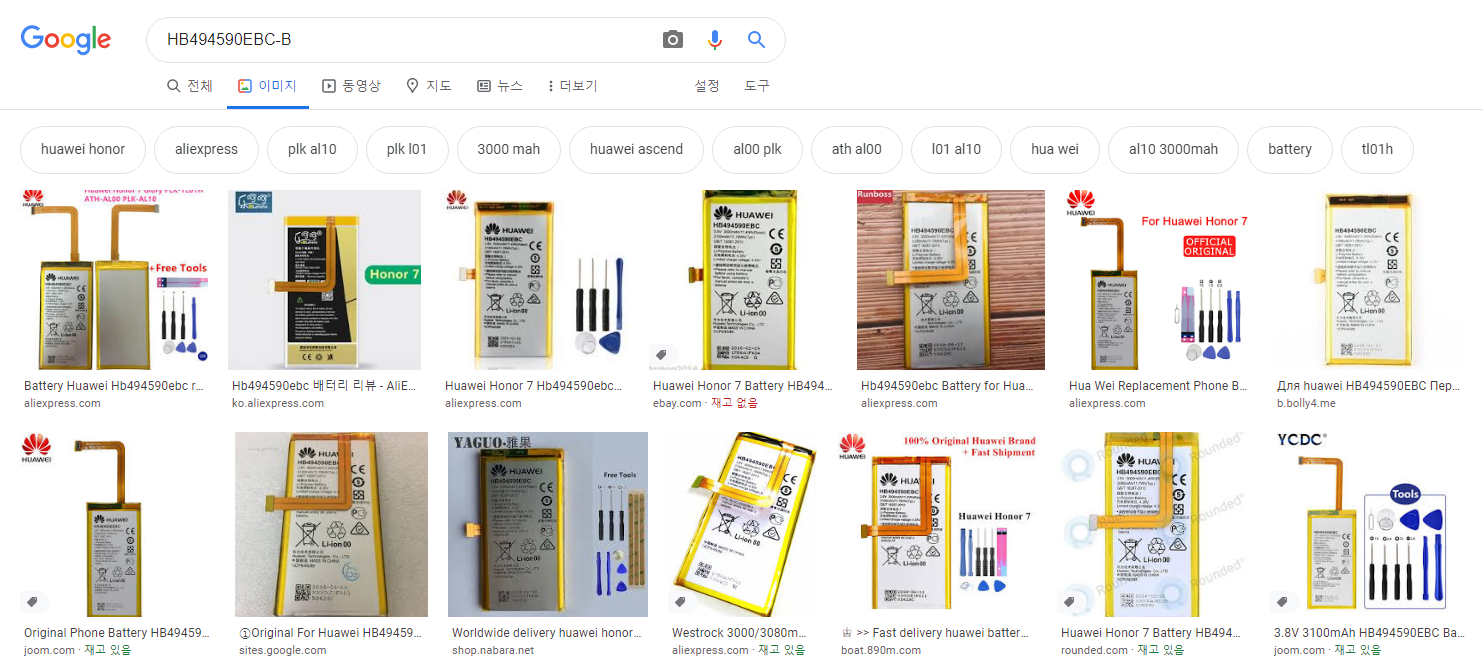Open 'Hua Wei Replacement Phone B...' title
The height and width of the screenshot is (667, 1483).
[1158, 386]
